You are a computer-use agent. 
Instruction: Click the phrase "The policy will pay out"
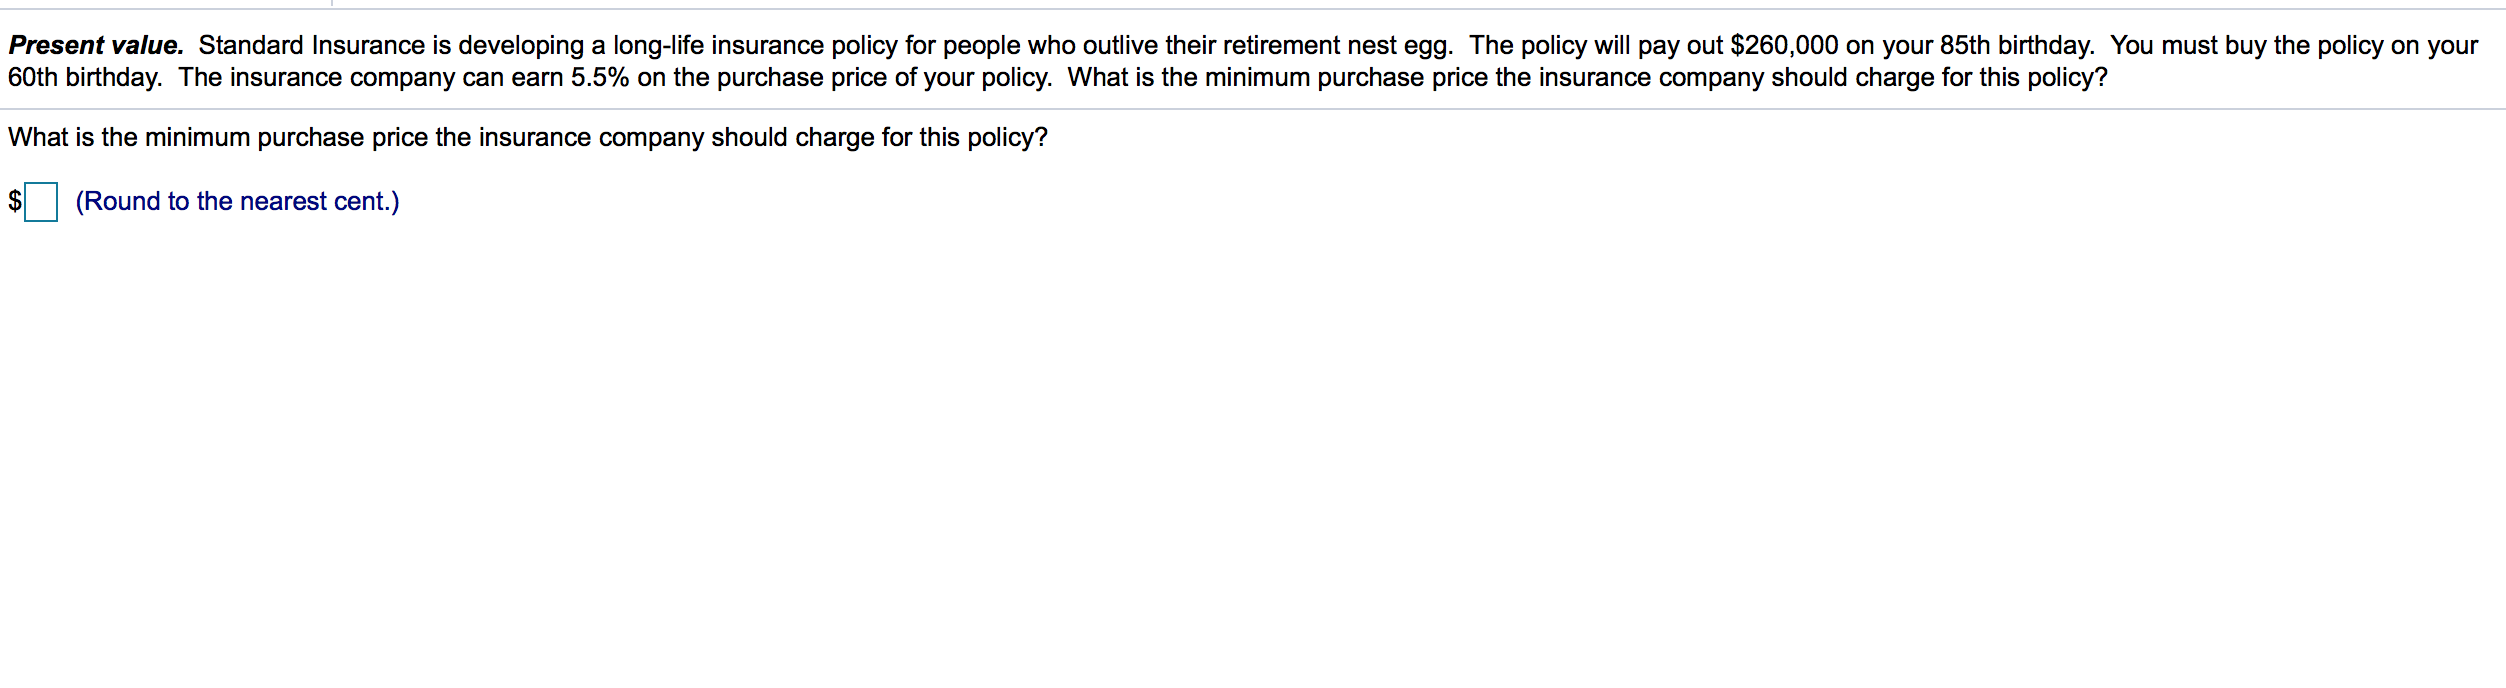pos(1596,46)
